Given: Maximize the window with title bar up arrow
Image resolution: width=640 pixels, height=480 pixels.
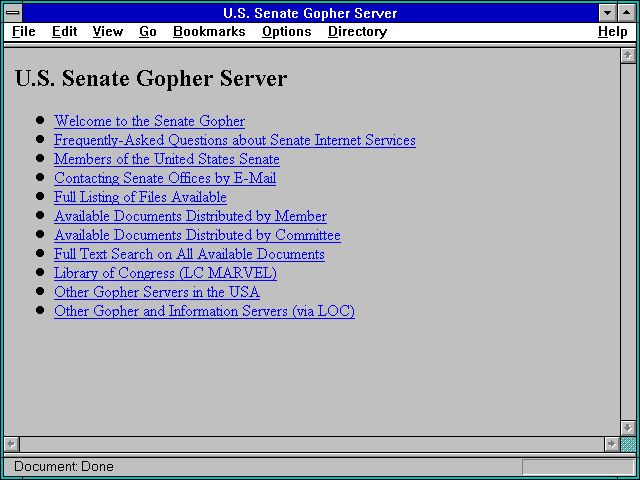Looking at the screenshot, I should [627, 13].
